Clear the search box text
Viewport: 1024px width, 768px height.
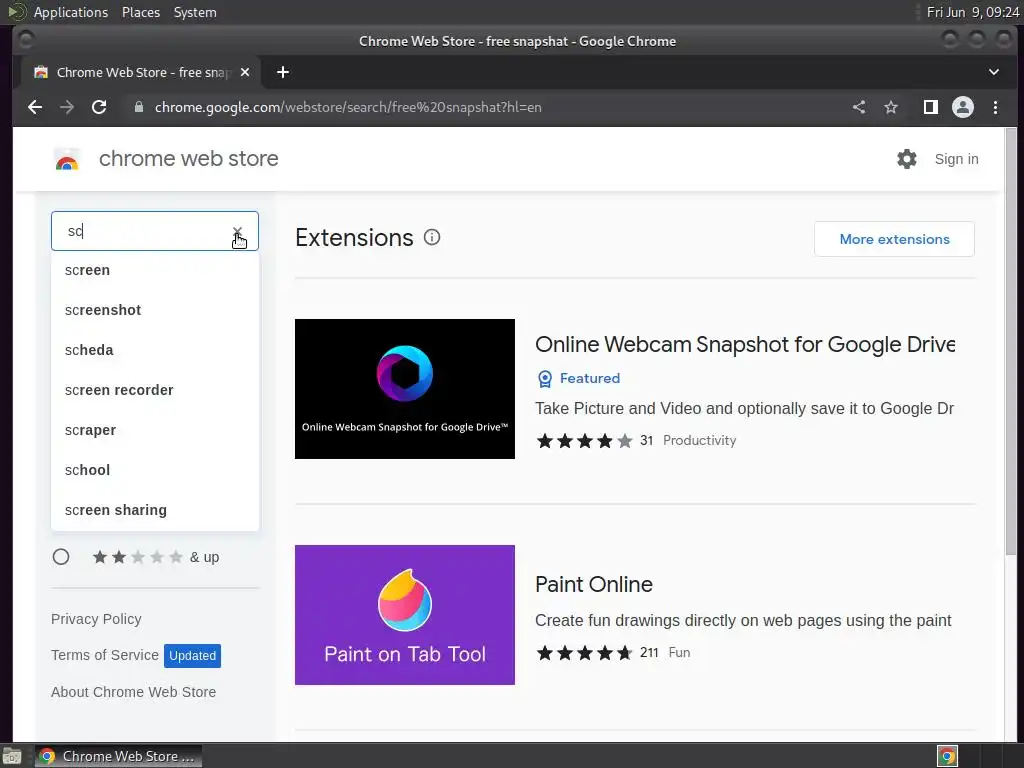coord(237,232)
